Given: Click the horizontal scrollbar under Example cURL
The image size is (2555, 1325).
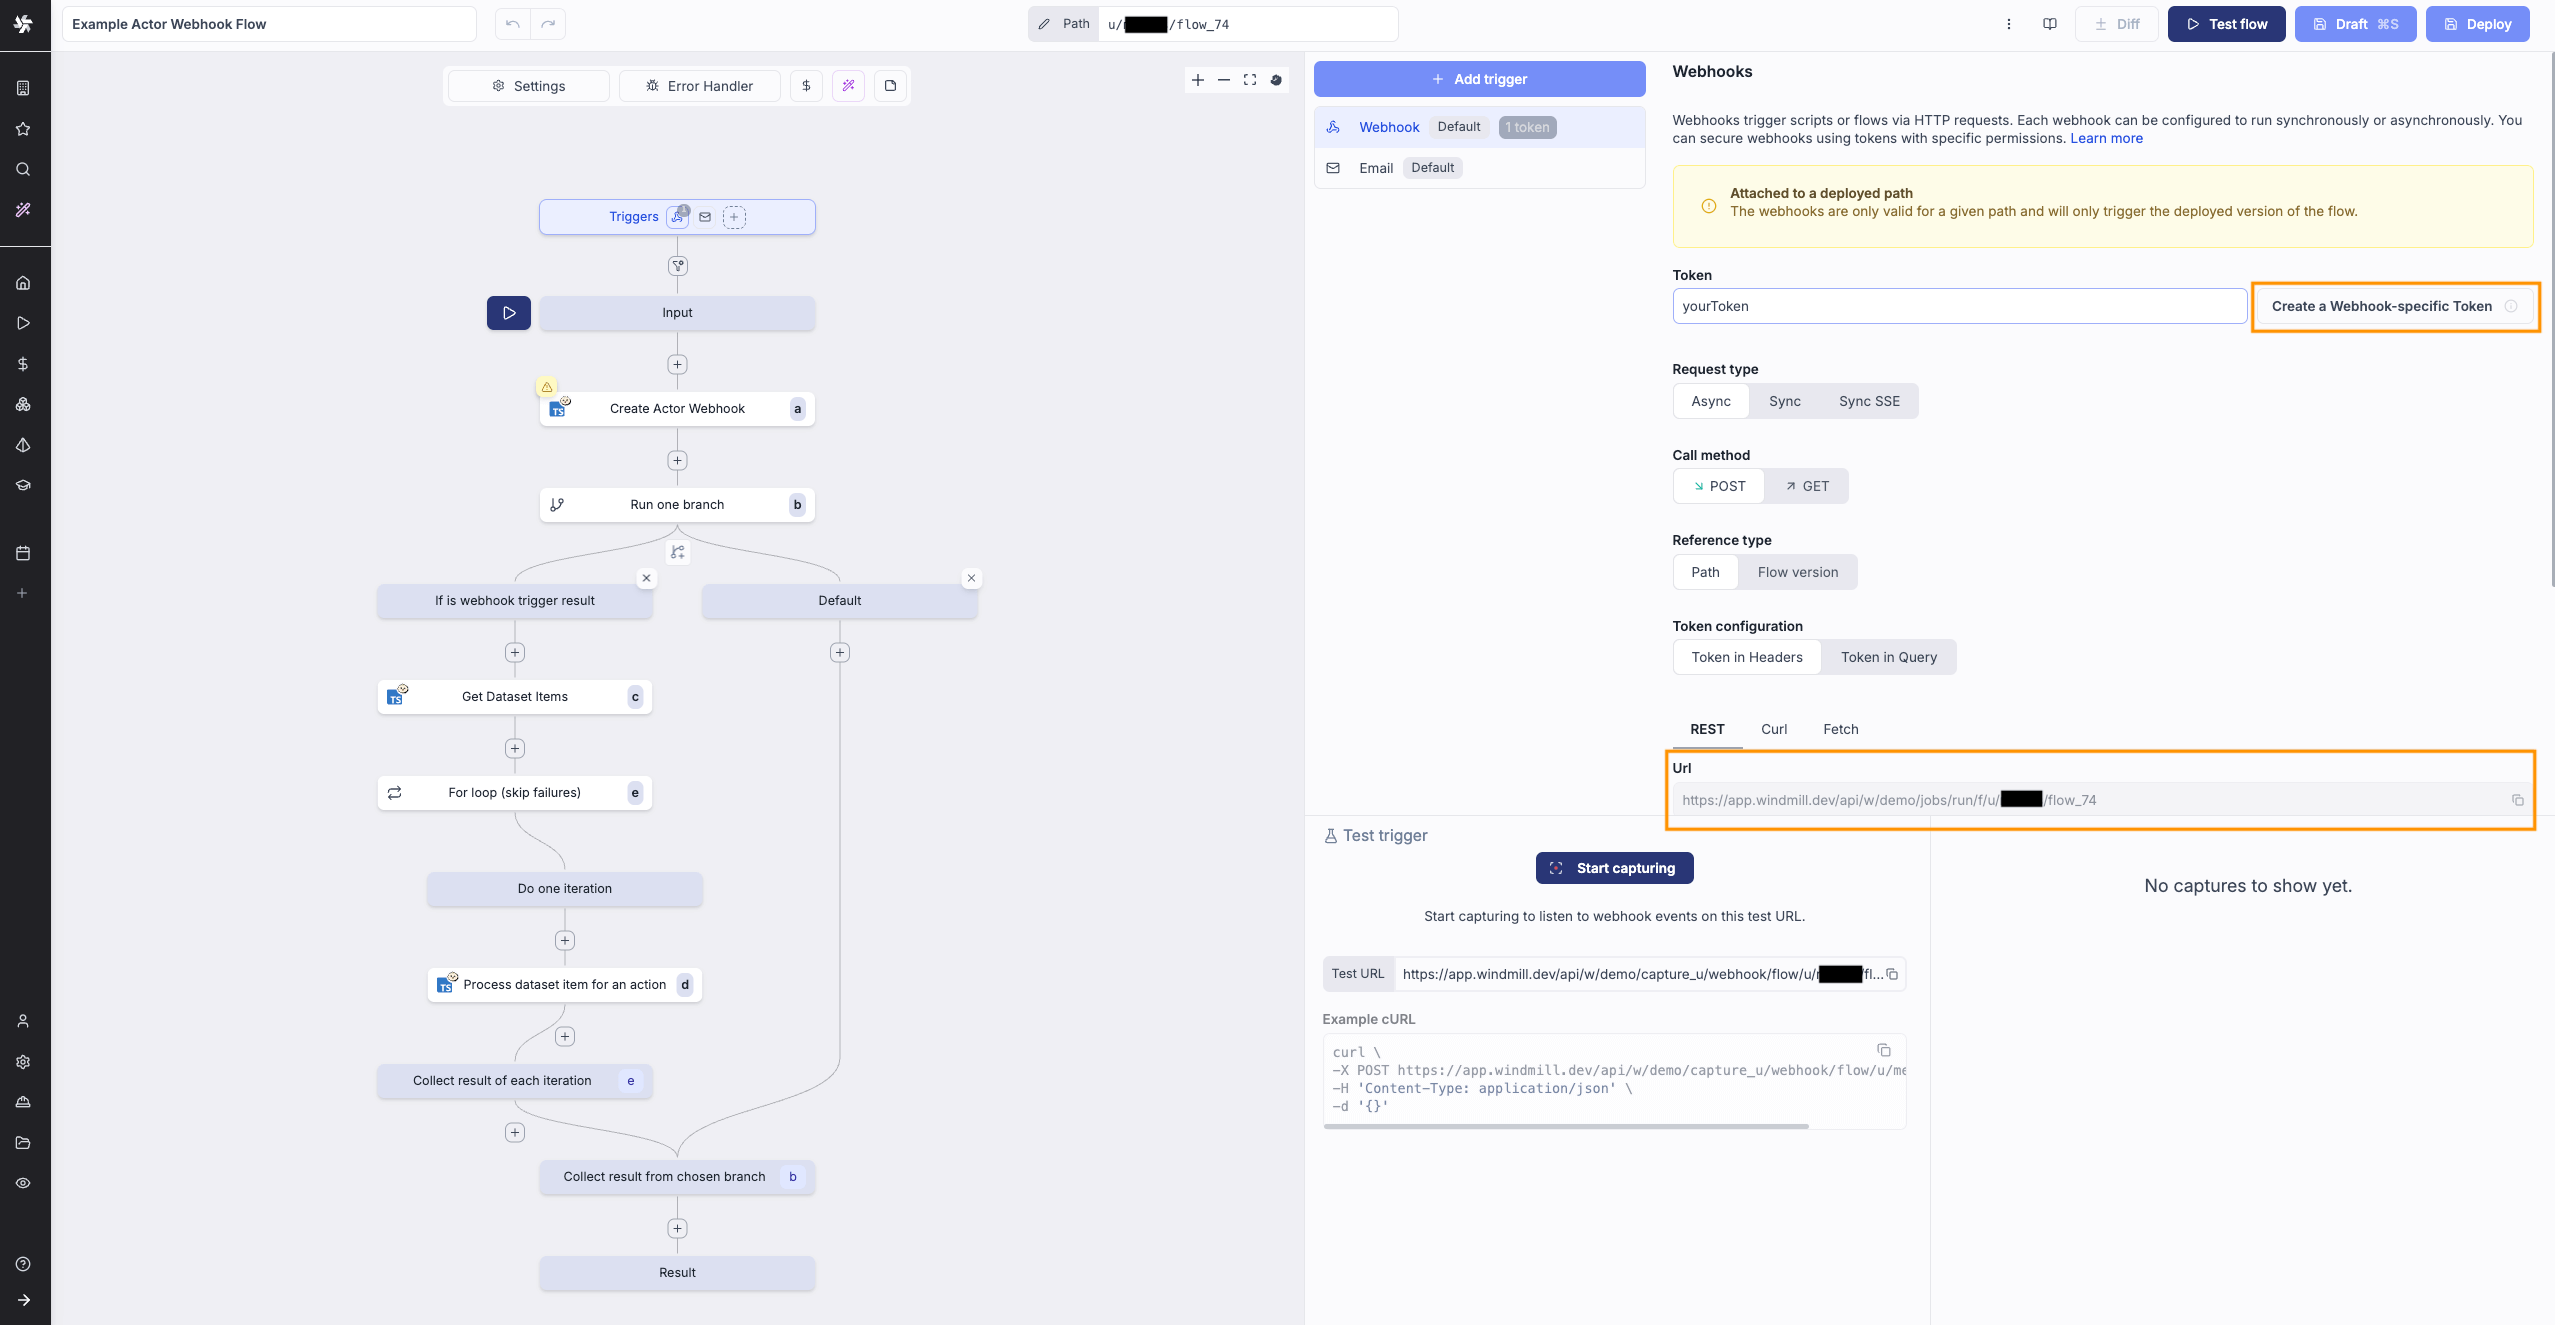Looking at the screenshot, I should tap(1567, 1127).
